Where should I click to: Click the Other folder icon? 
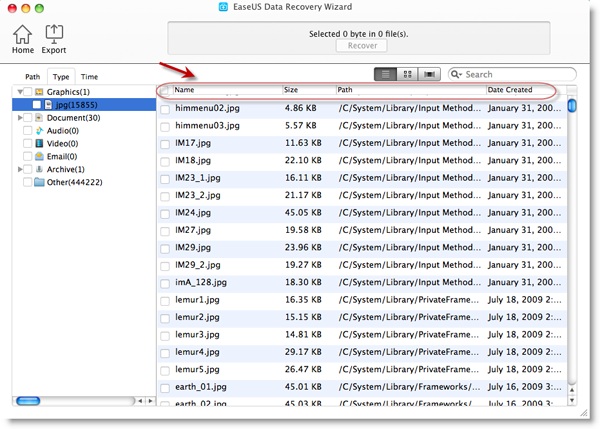(39, 182)
